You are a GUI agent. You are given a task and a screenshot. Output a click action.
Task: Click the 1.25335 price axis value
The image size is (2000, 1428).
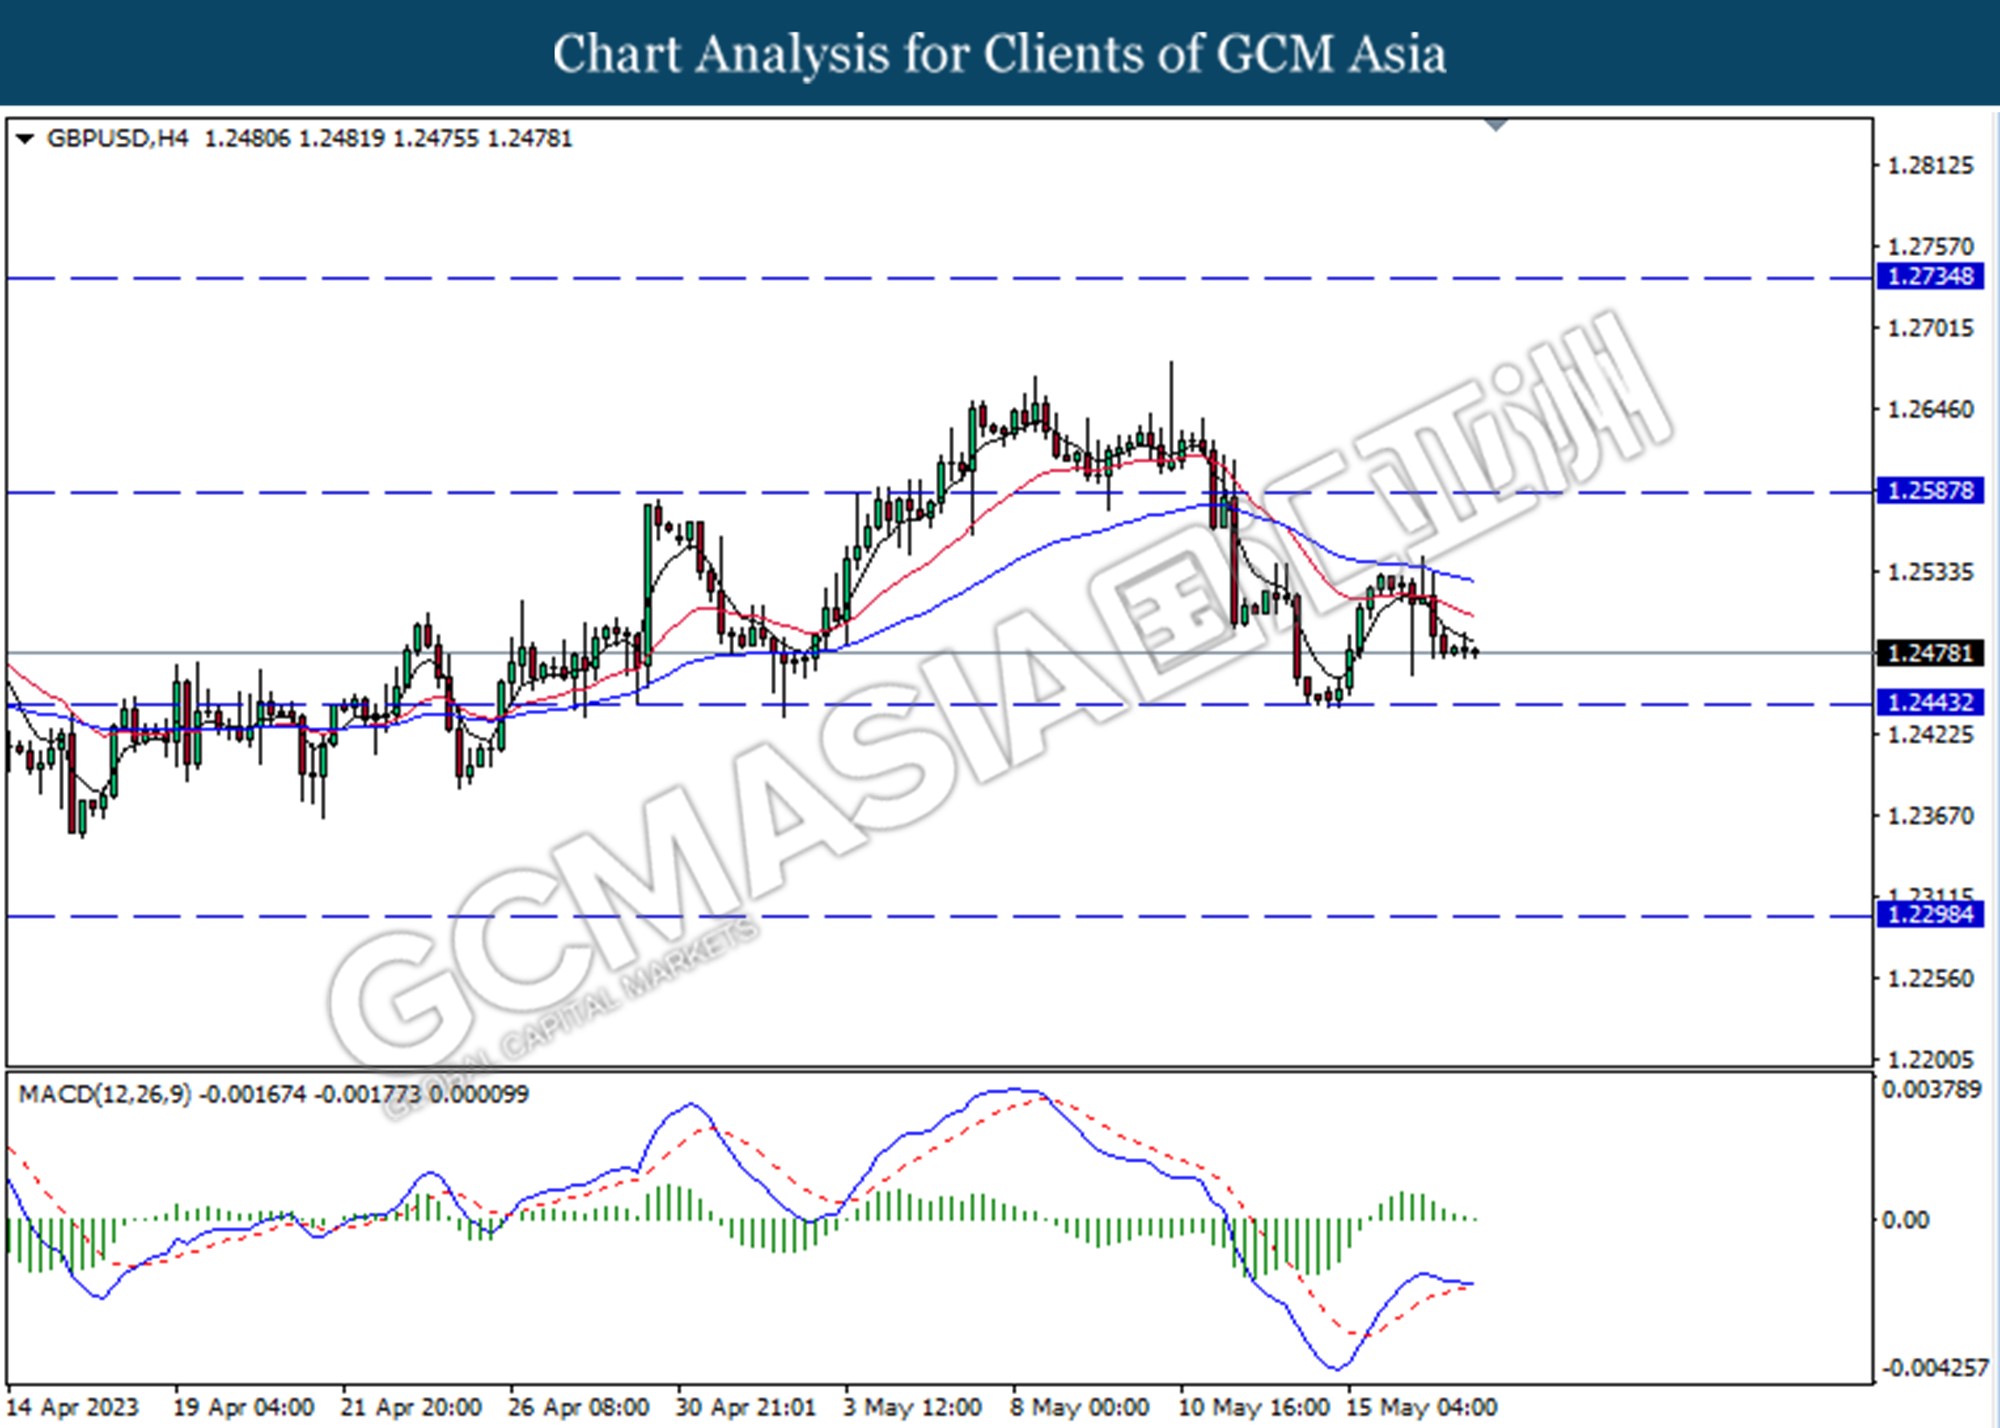[1930, 572]
